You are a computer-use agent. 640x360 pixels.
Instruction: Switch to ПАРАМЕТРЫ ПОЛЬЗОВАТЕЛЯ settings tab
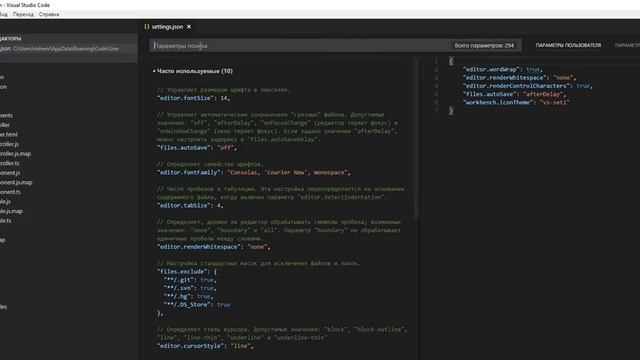tap(568, 45)
